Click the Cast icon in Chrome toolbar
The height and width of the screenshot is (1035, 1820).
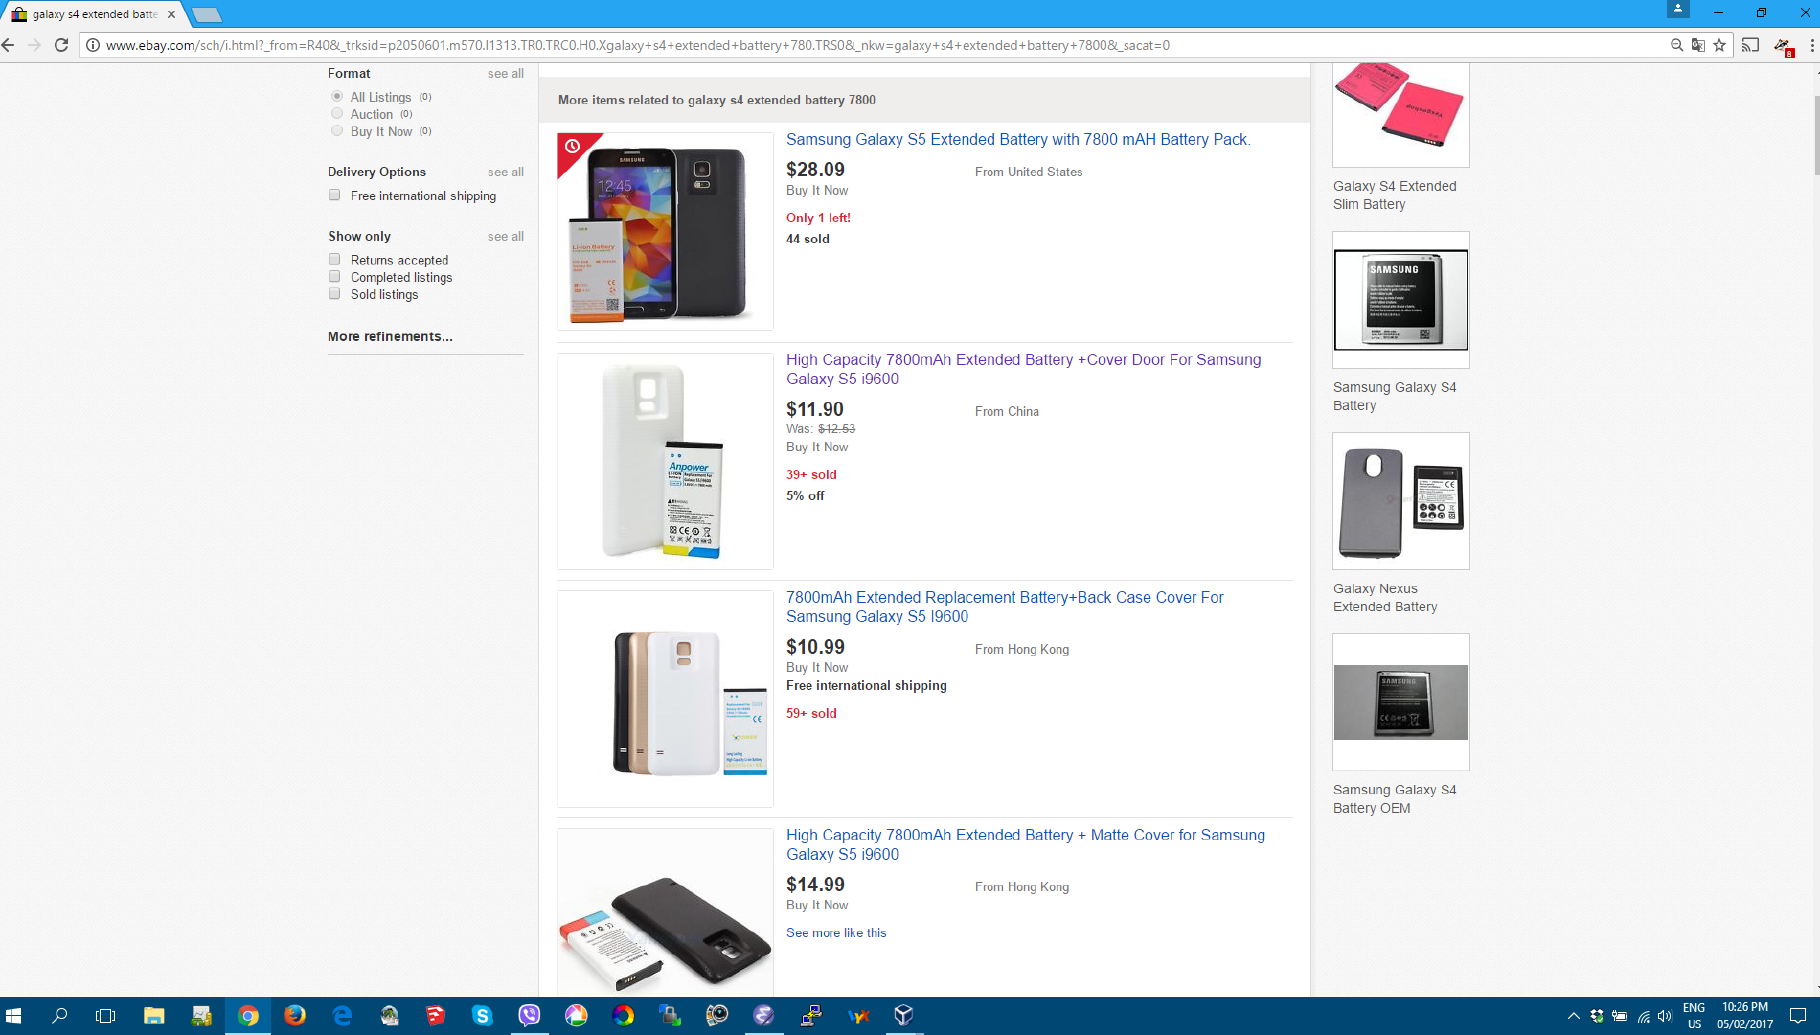pos(1750,45)
